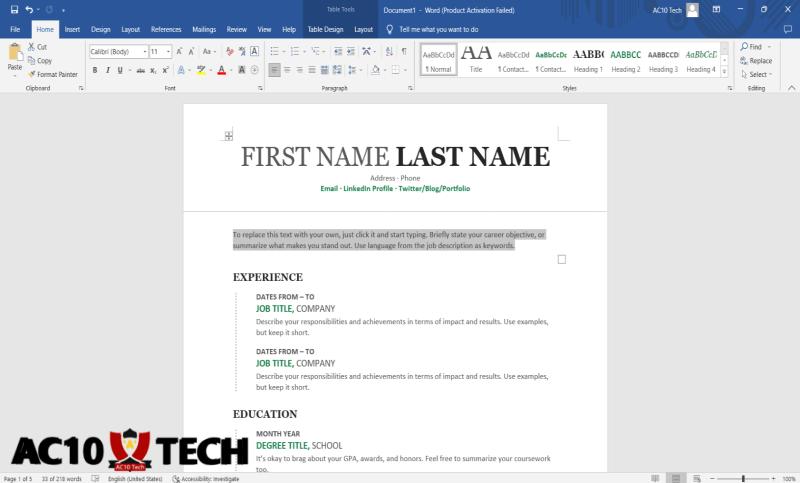800x483 pixels.
Task: Click the Save icon in the quick access toolbar
Action: click(x=14, y=9)
